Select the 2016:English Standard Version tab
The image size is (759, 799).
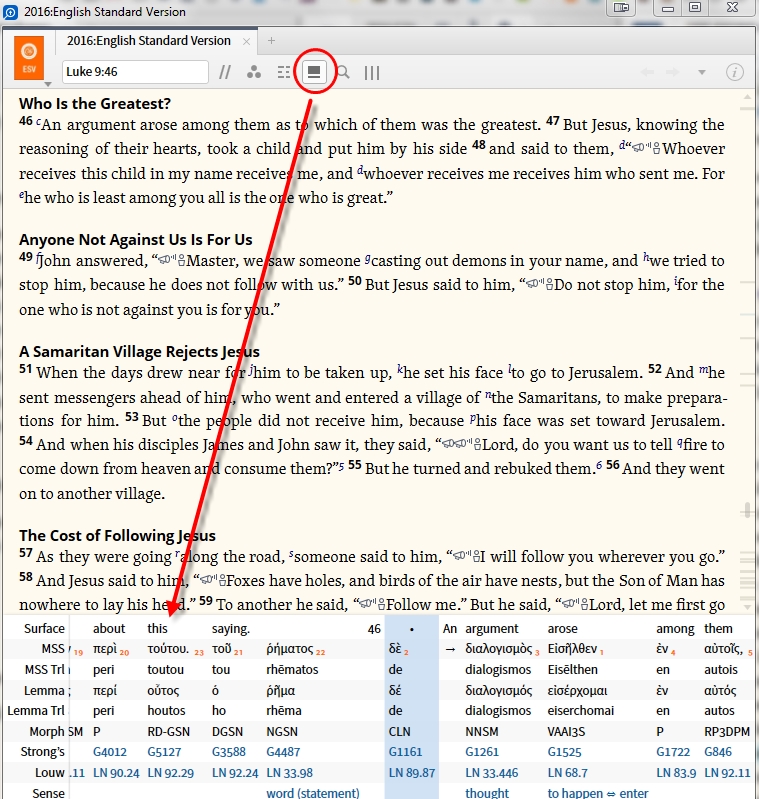148,41
